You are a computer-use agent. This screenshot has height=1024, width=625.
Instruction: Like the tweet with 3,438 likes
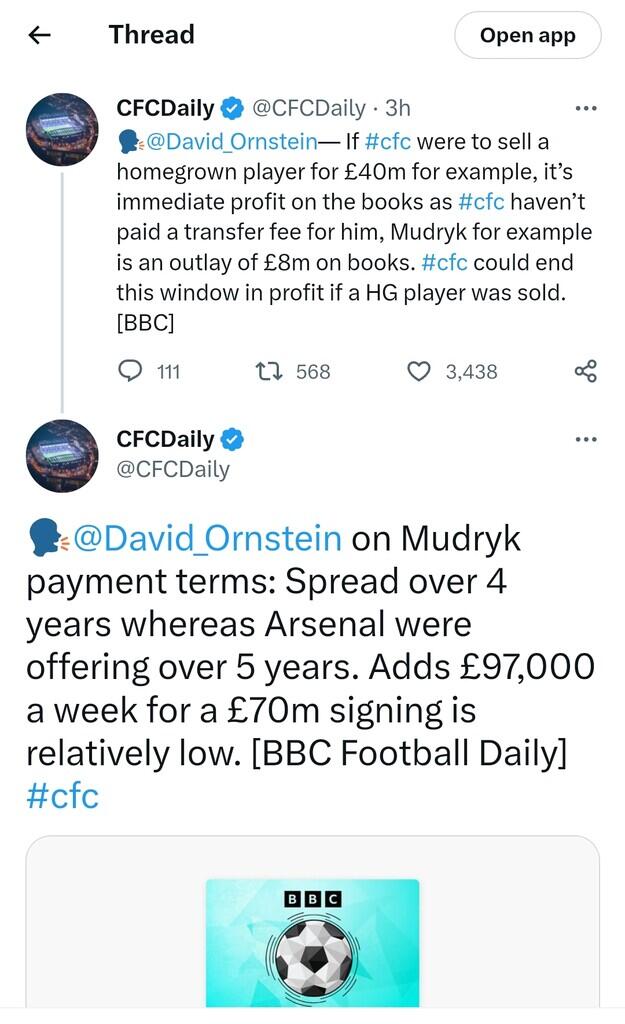[419, 372]
